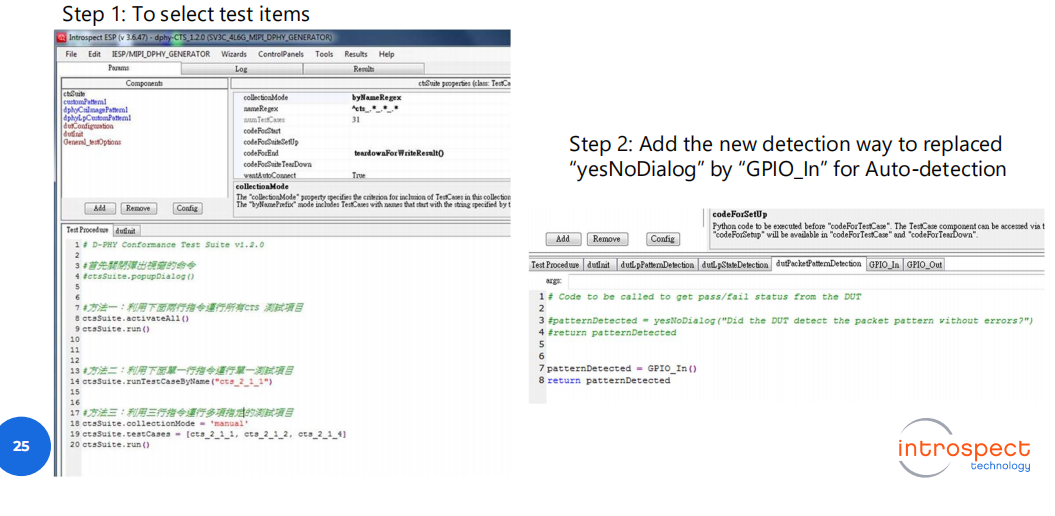The height and width of the screenshot is (516, 1055).
Task: Click code line ctsSuite.runTestCaseByName("cts_2_1_1")
Action: pos(177,381)
